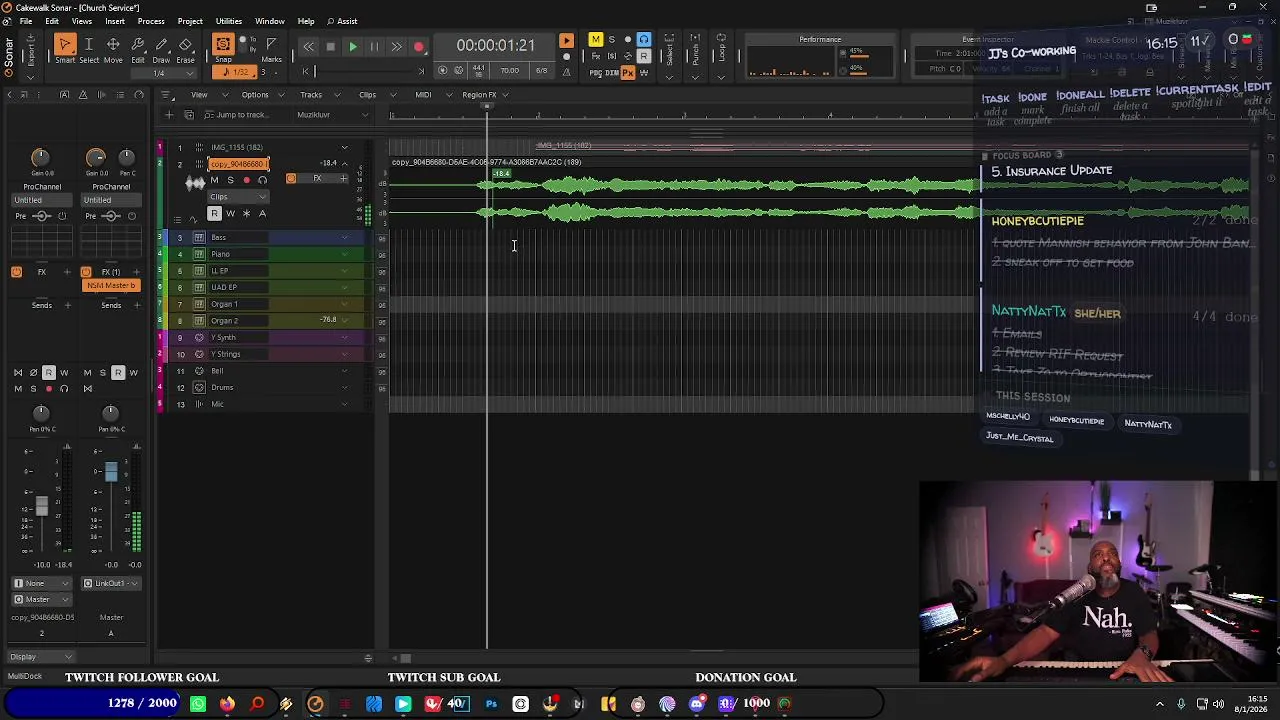This screenshot has height=720, width=1280.
Task: Expand the Drums track
Action: tap(345, 388)
